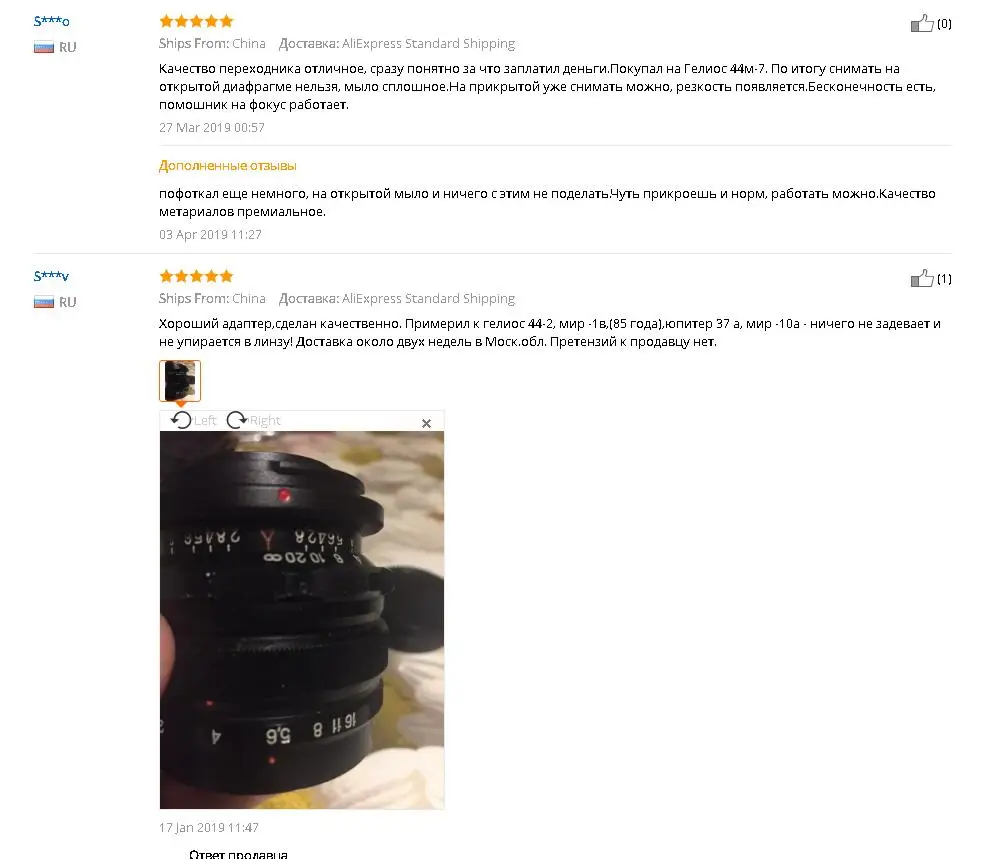Click the Russian flag beside S***v

pos(44,302)
